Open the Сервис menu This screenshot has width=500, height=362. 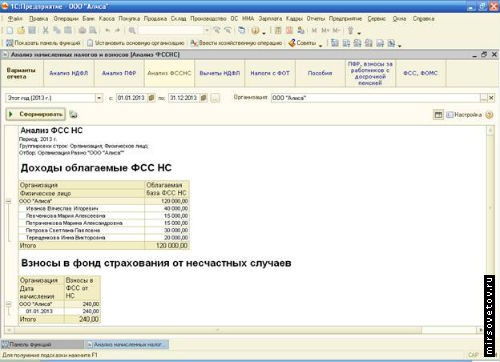tap(377, 19)
